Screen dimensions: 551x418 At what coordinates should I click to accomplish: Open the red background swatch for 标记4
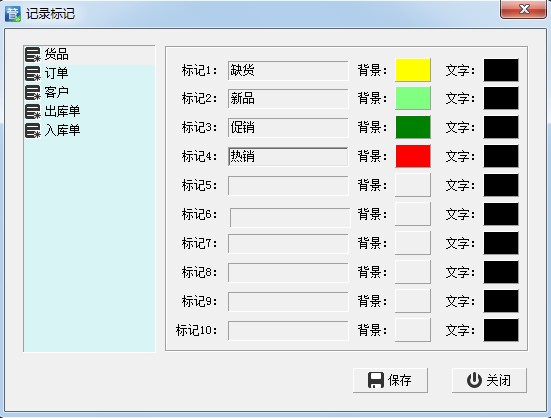(x=413, y=156)
